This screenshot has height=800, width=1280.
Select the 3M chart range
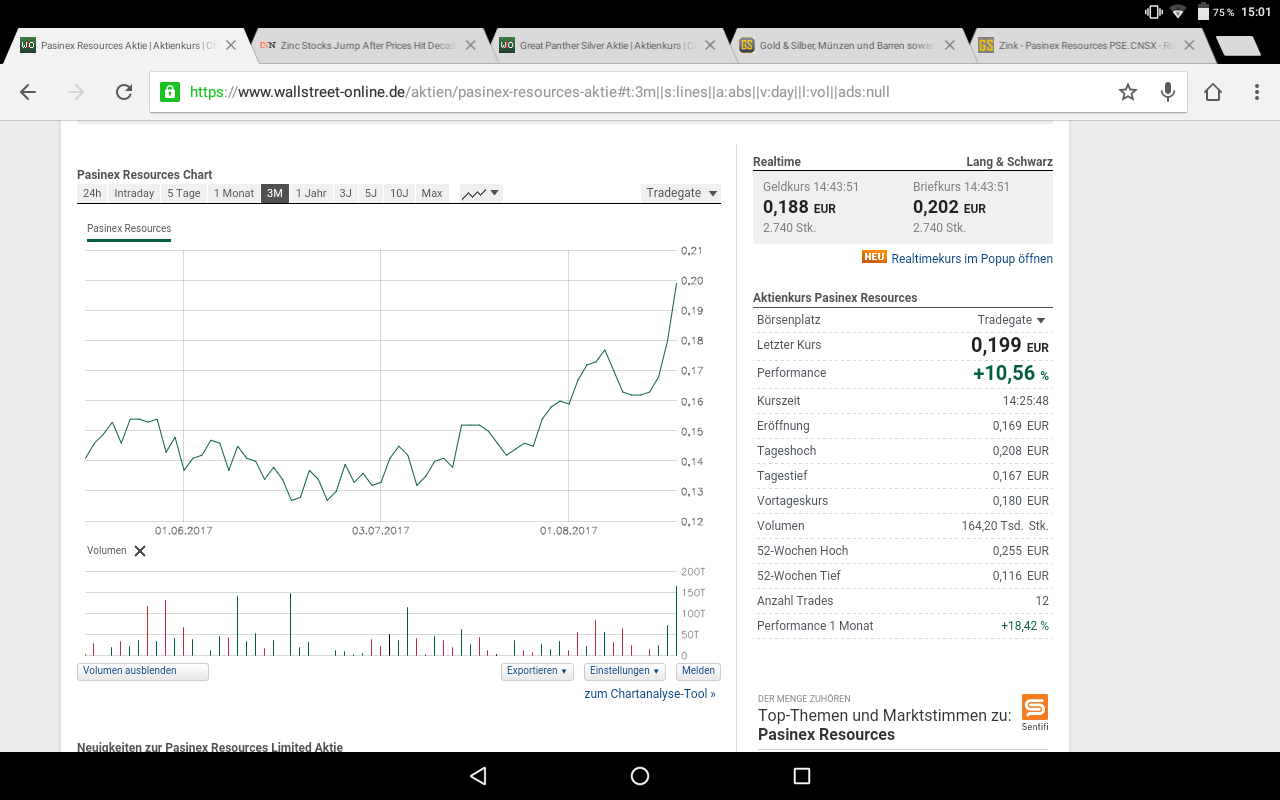click(275, 193)
